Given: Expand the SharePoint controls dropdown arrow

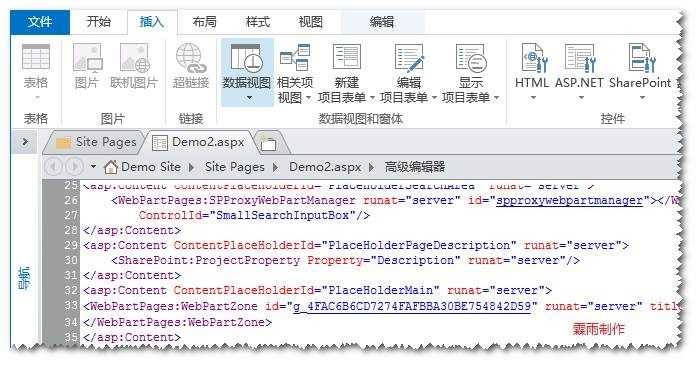Looking at the screenshot, I should pos(642,98).
